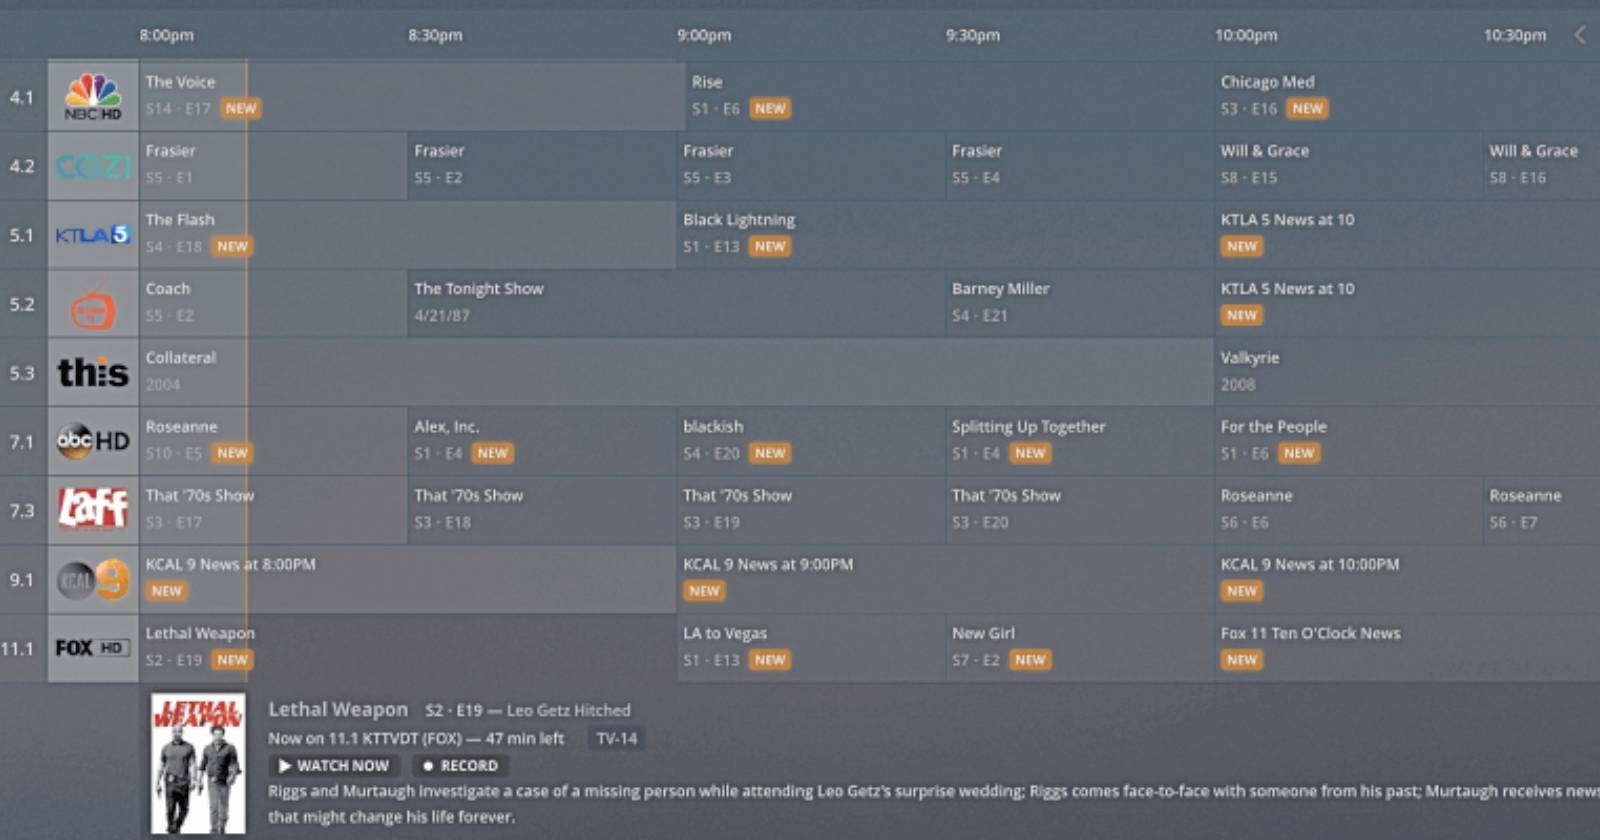Select Frasier S5 E4 listing

pos(1080,166)
